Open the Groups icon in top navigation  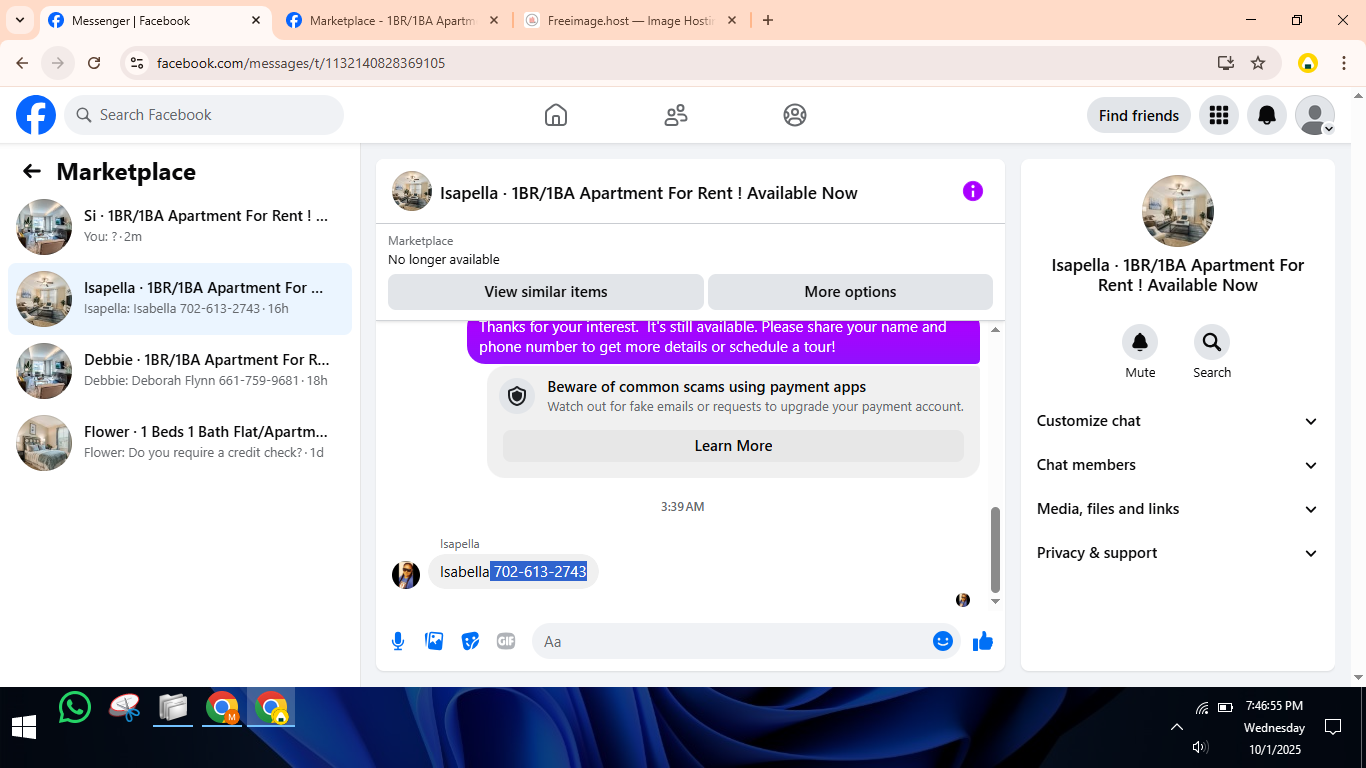(x=795, y=115)
